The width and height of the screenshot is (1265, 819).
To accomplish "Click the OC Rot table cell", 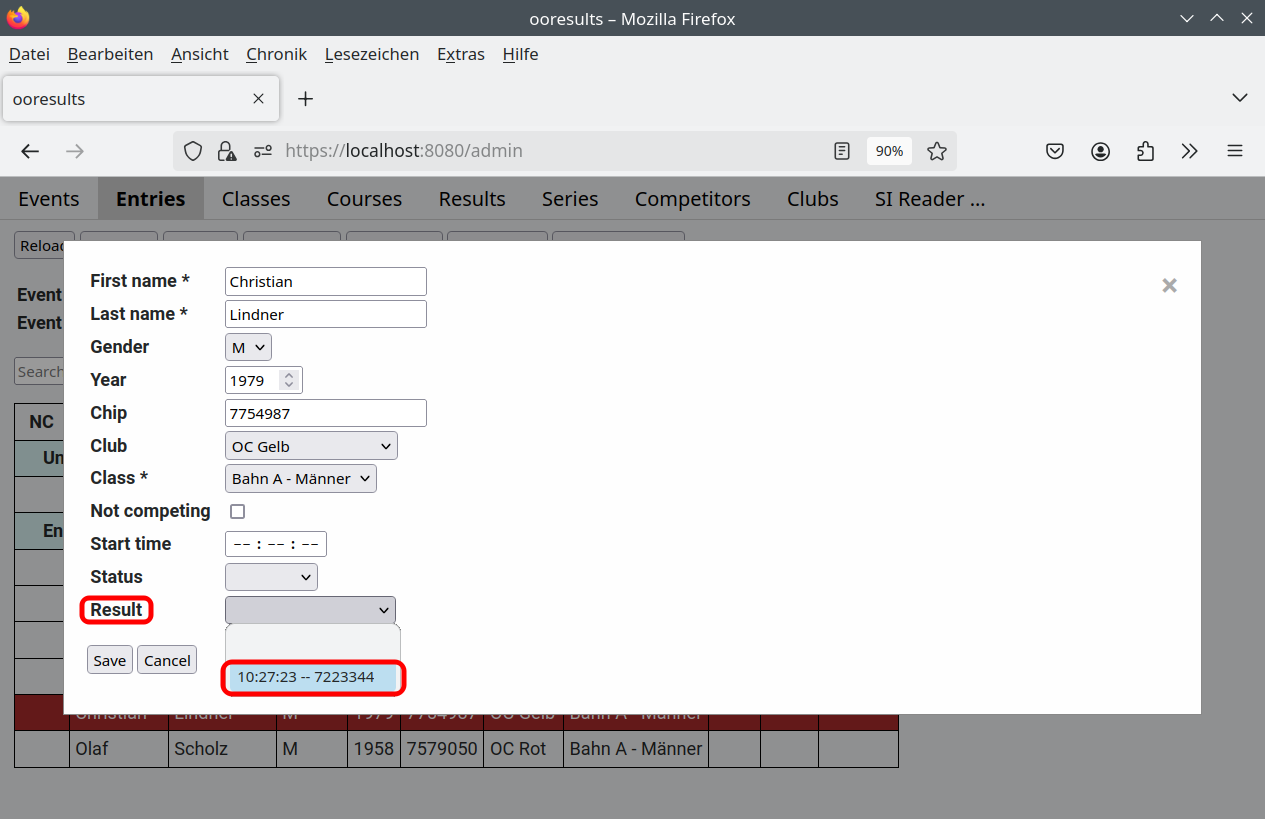I will click(x=523, y=749).
